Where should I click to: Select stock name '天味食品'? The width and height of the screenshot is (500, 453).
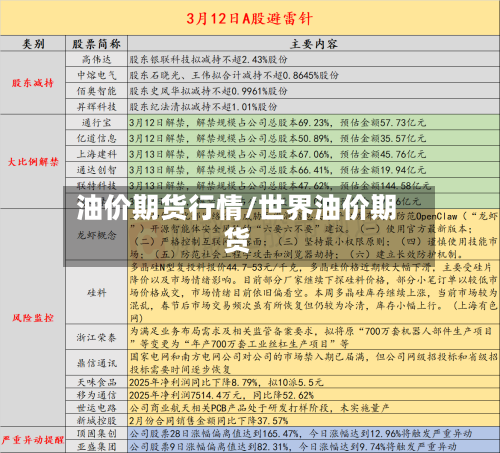pyautogui.click(x=96, y=382)
